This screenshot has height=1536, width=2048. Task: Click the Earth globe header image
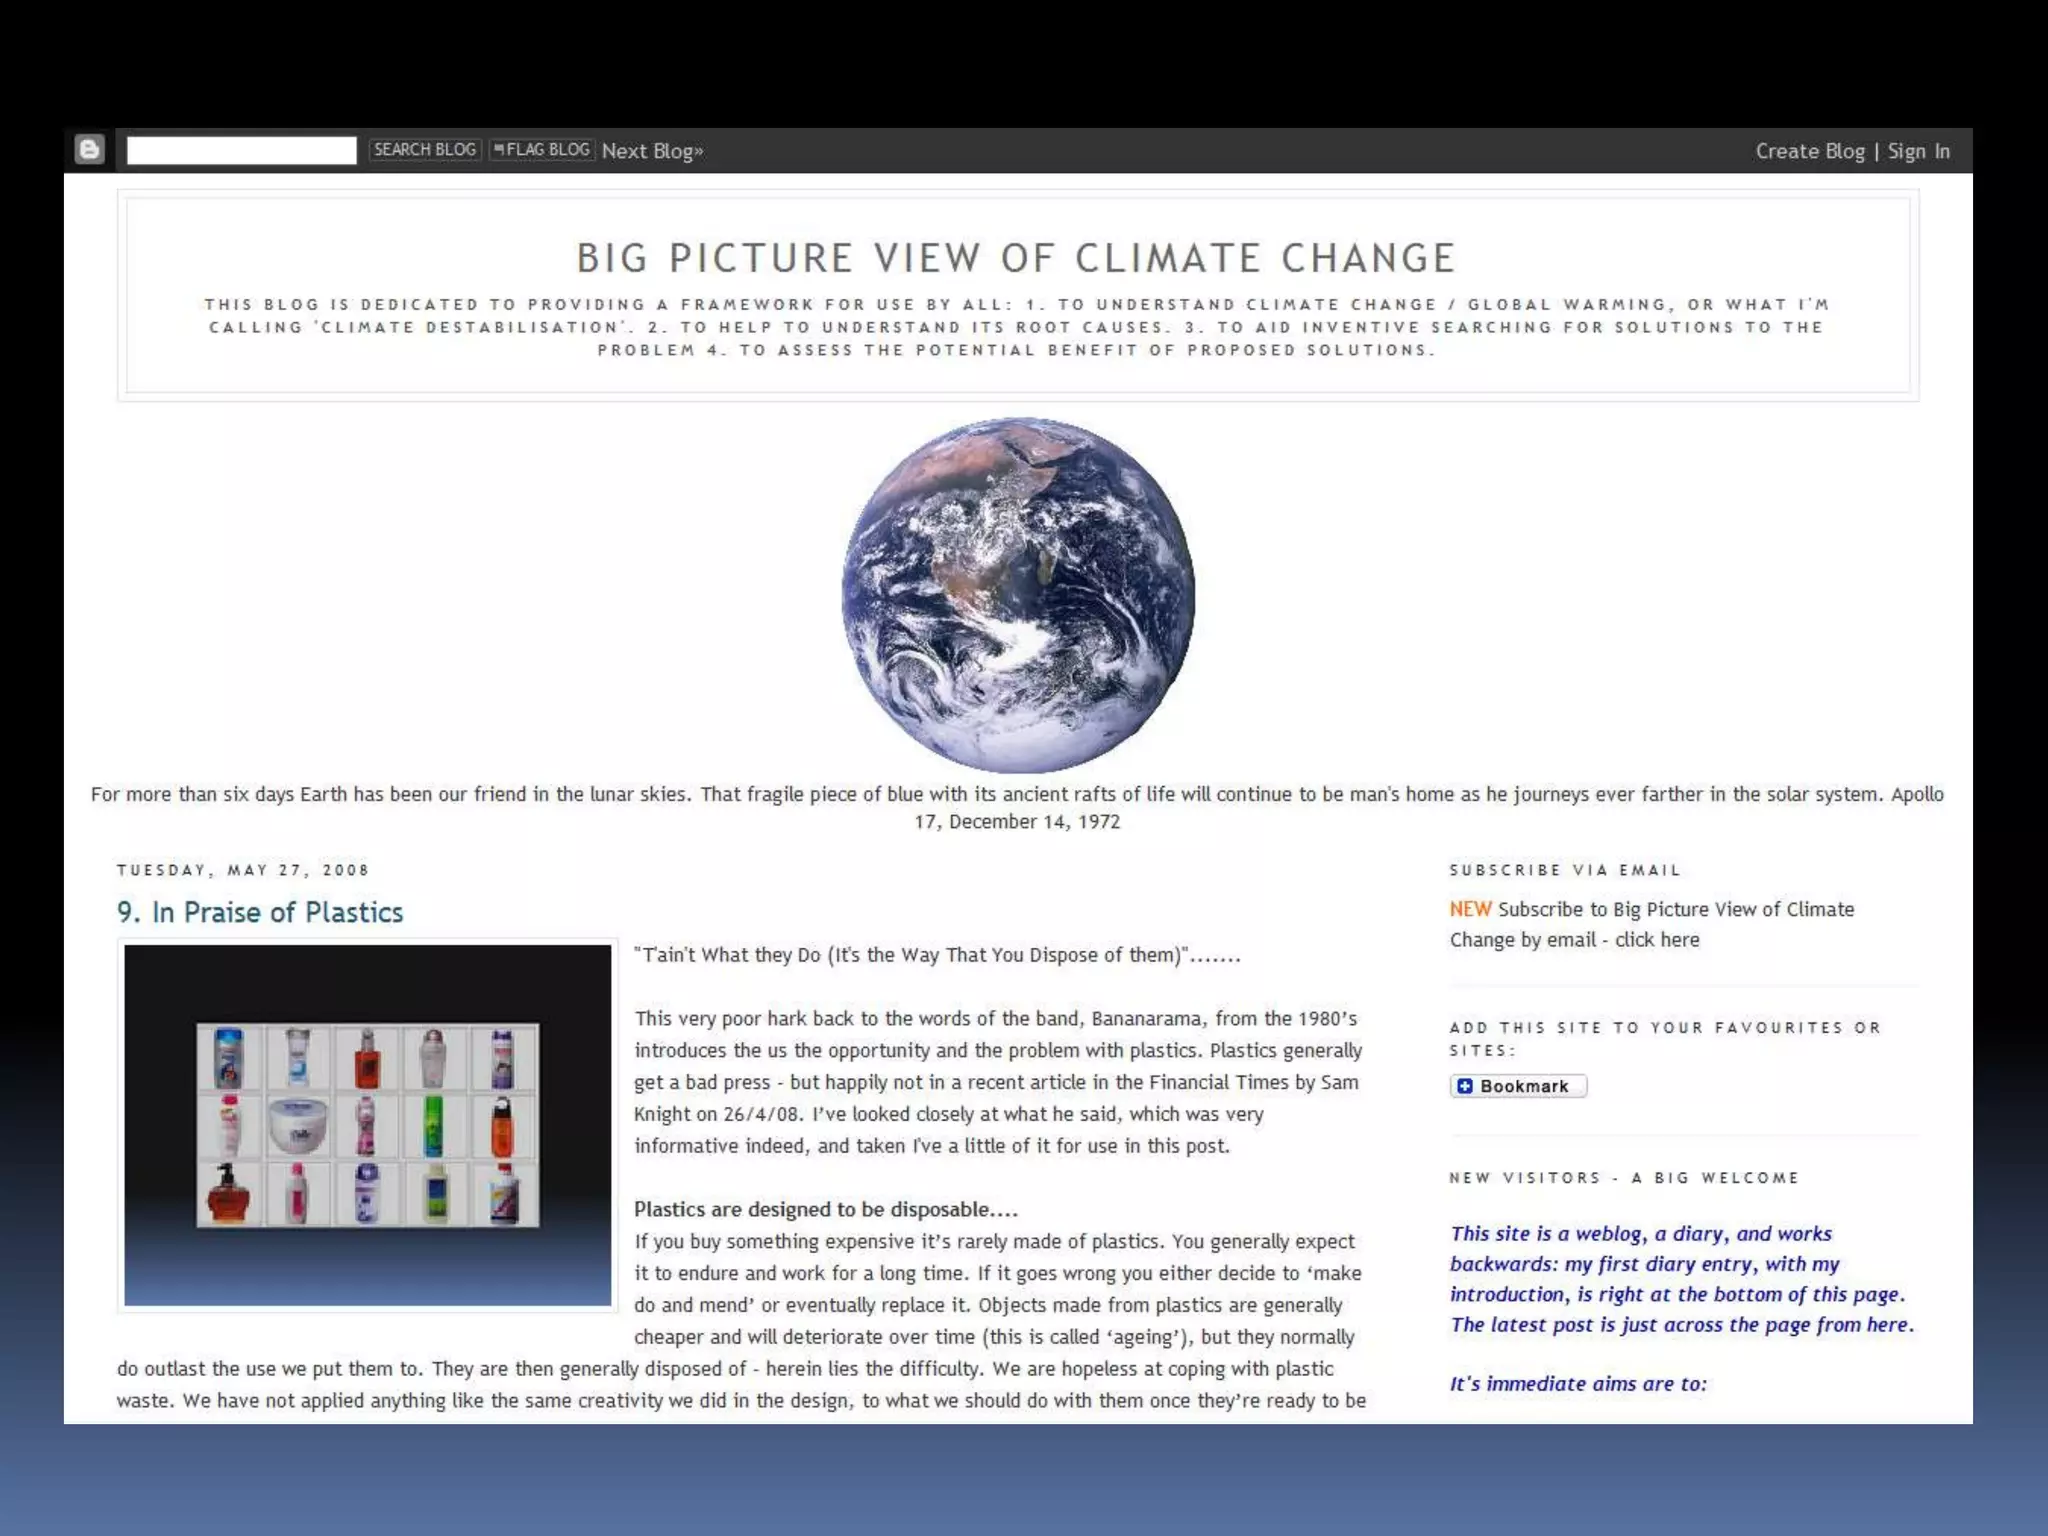point(1018,595)
